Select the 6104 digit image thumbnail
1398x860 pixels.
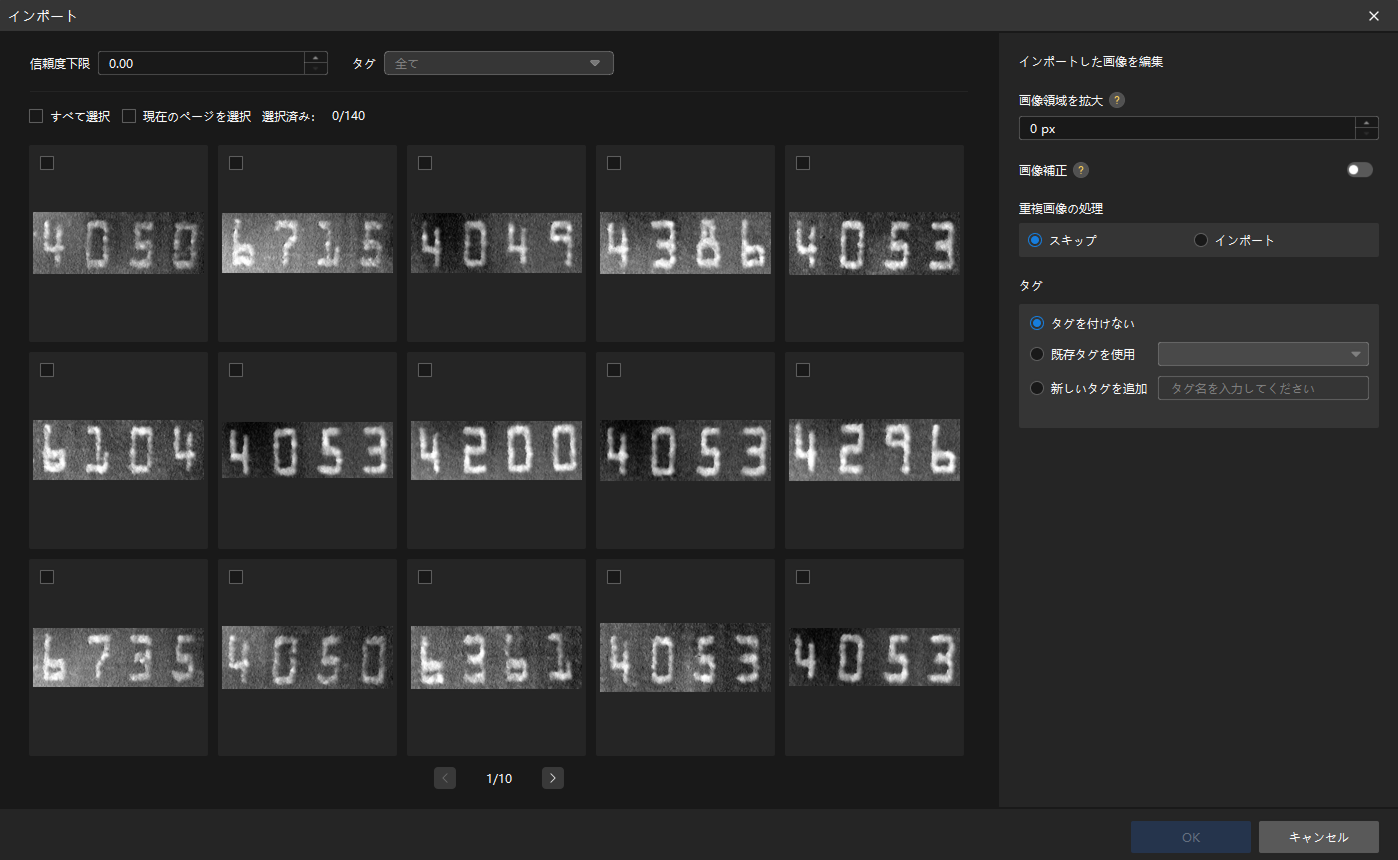(x=118, y=449)
